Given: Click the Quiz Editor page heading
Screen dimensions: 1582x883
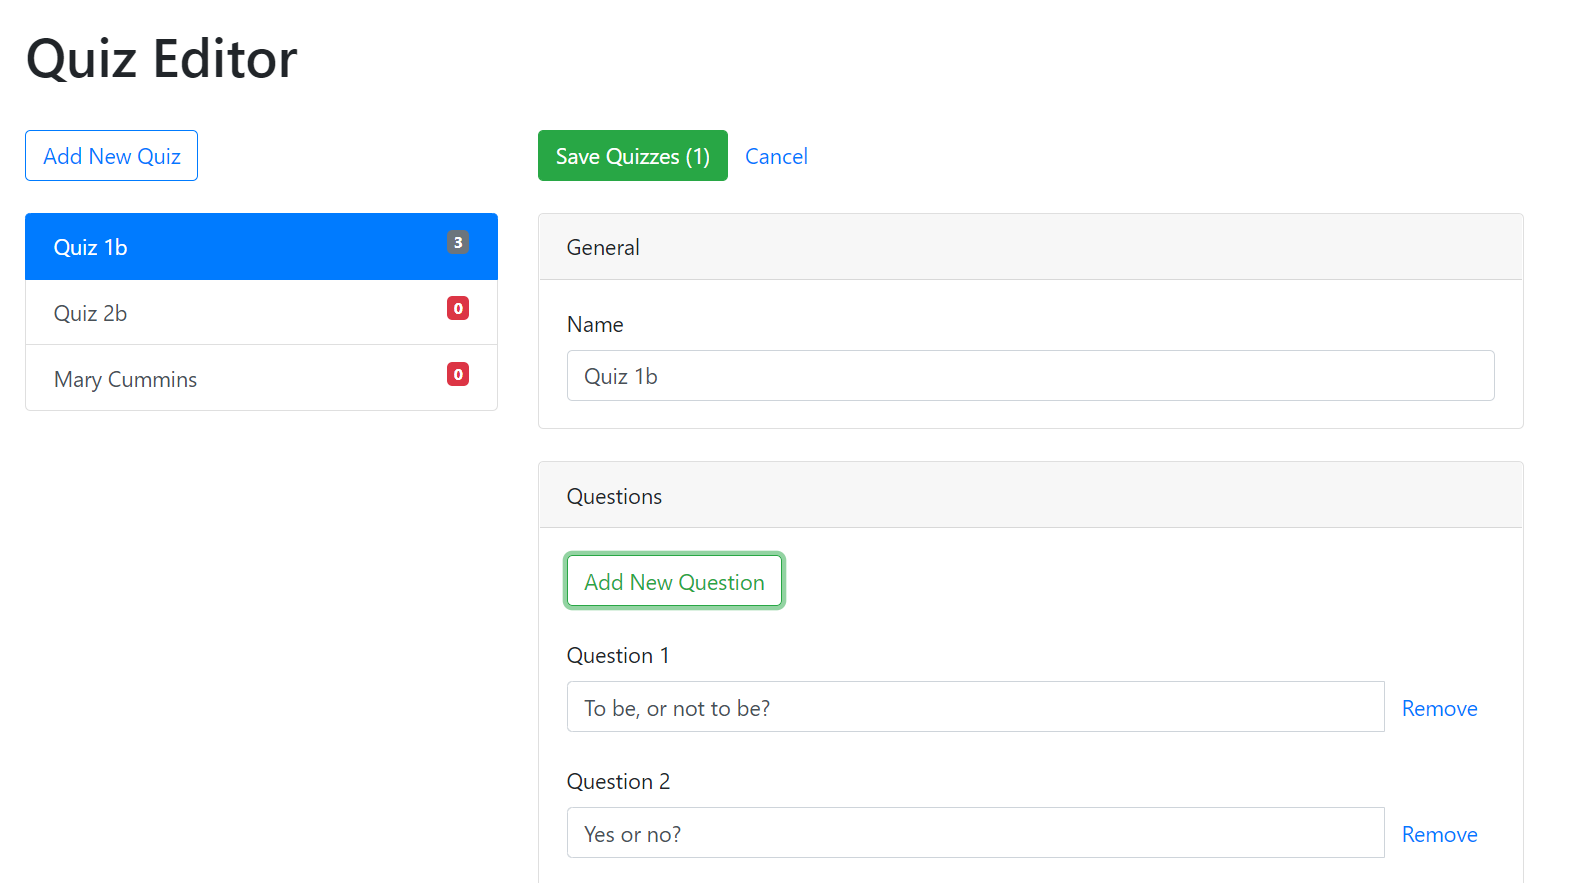Looking at the screenshot, I should pos(161,58).
